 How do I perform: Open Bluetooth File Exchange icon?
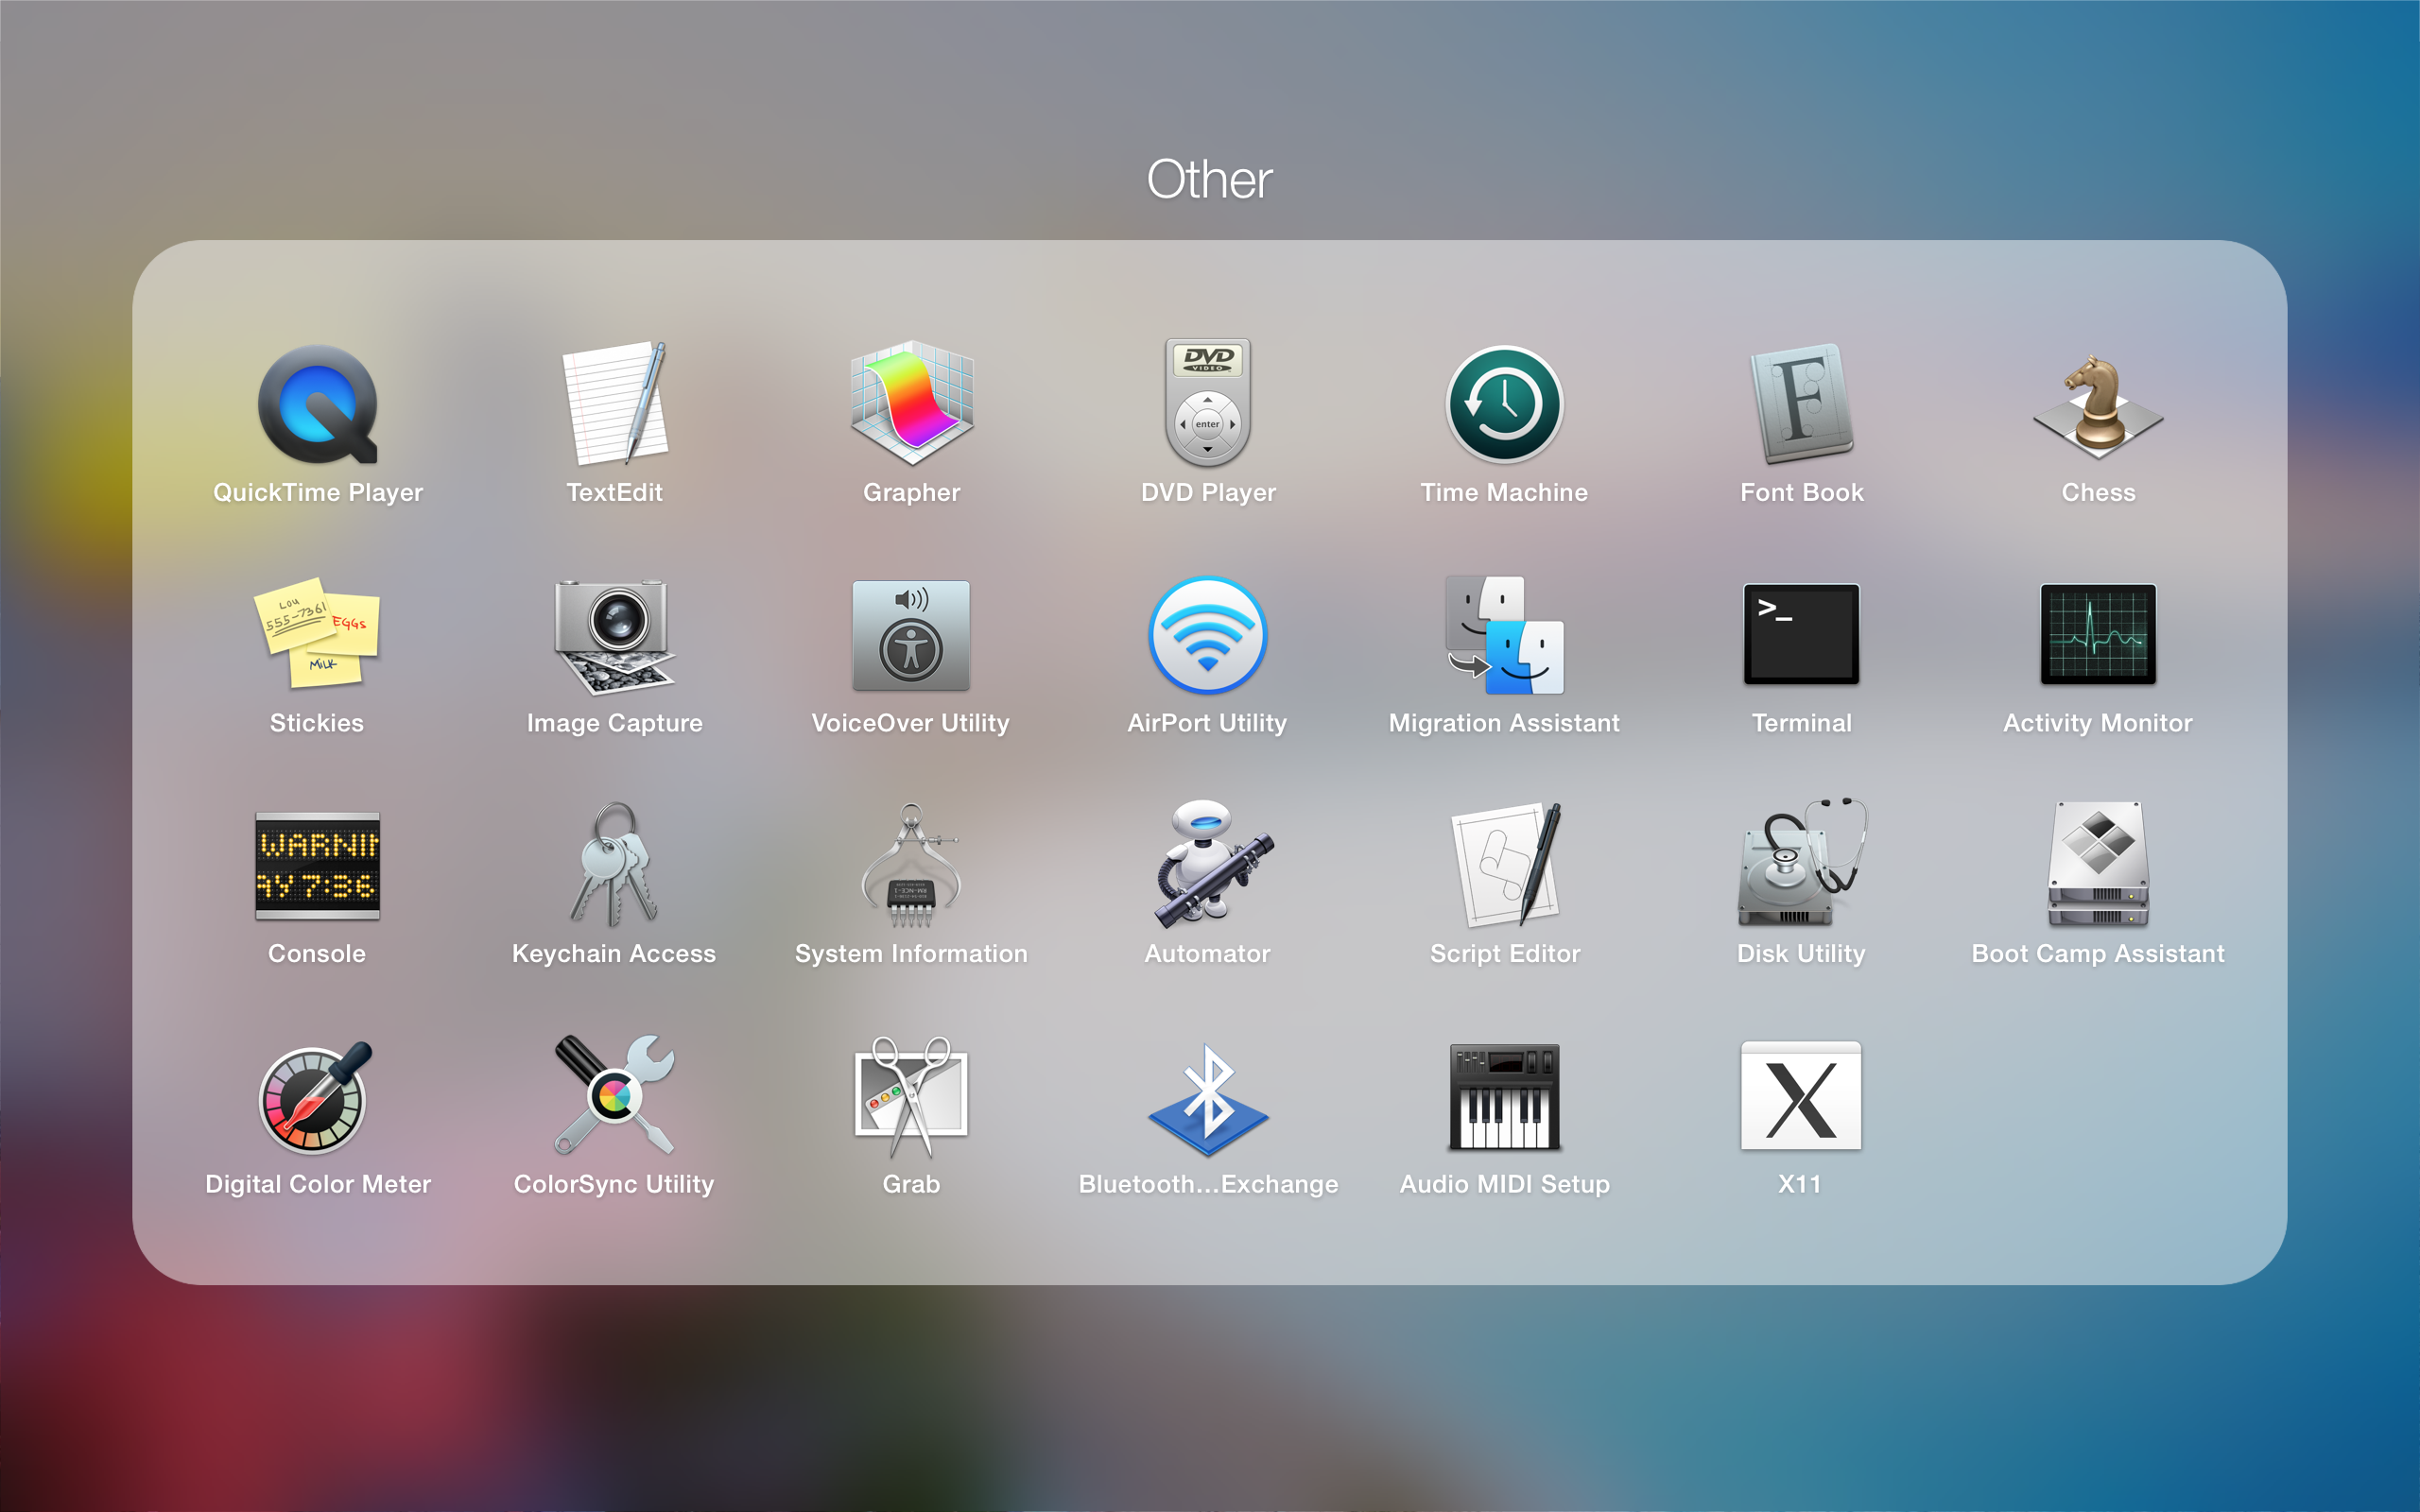[x=1208, y=1100]
